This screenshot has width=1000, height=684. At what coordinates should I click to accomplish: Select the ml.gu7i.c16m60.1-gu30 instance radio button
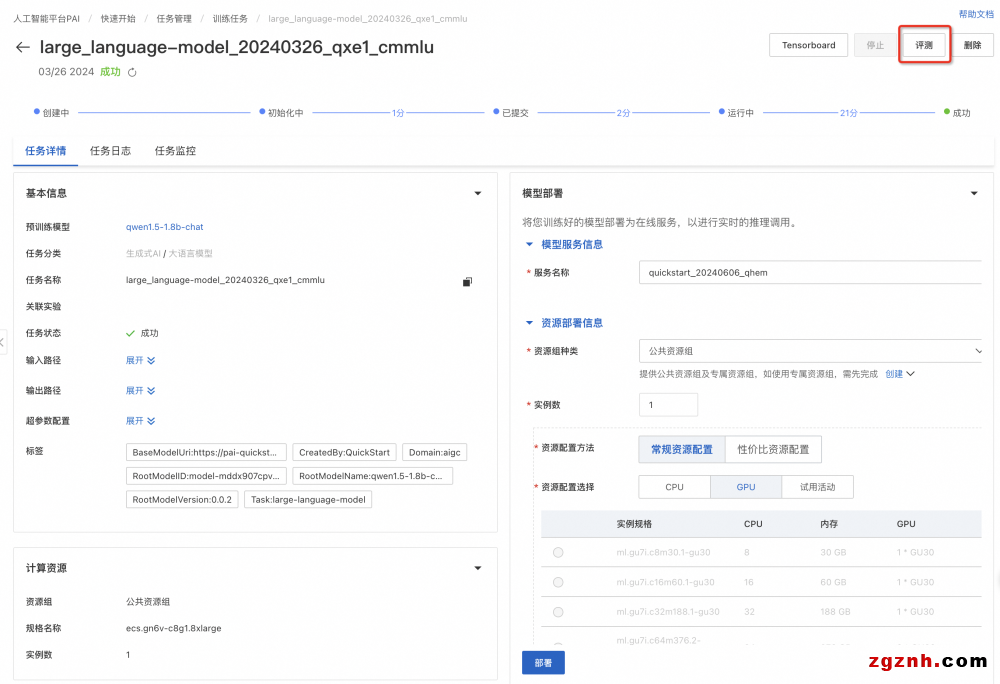[x=558, y=582]
